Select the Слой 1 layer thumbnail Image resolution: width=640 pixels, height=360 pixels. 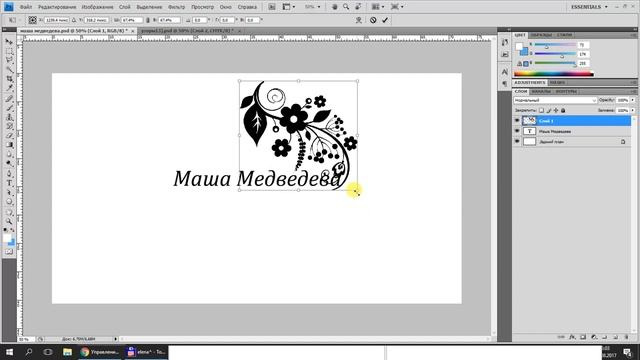529,120
